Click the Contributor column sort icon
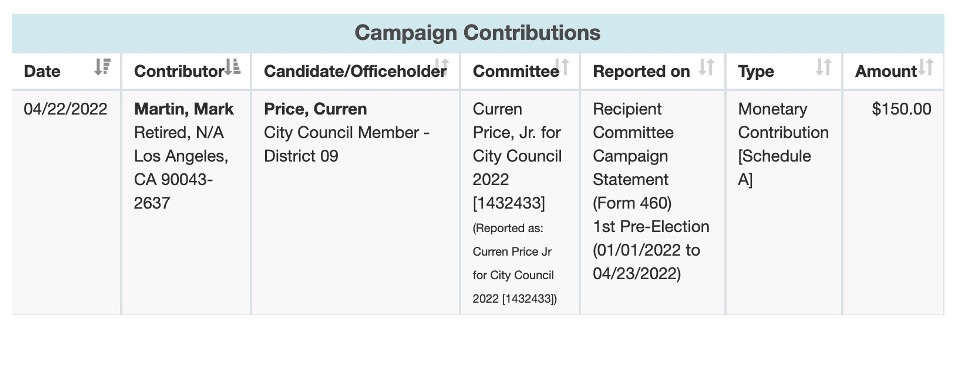Image resolution: width=960 pixels, height=366 pixels. coord(232,67)
